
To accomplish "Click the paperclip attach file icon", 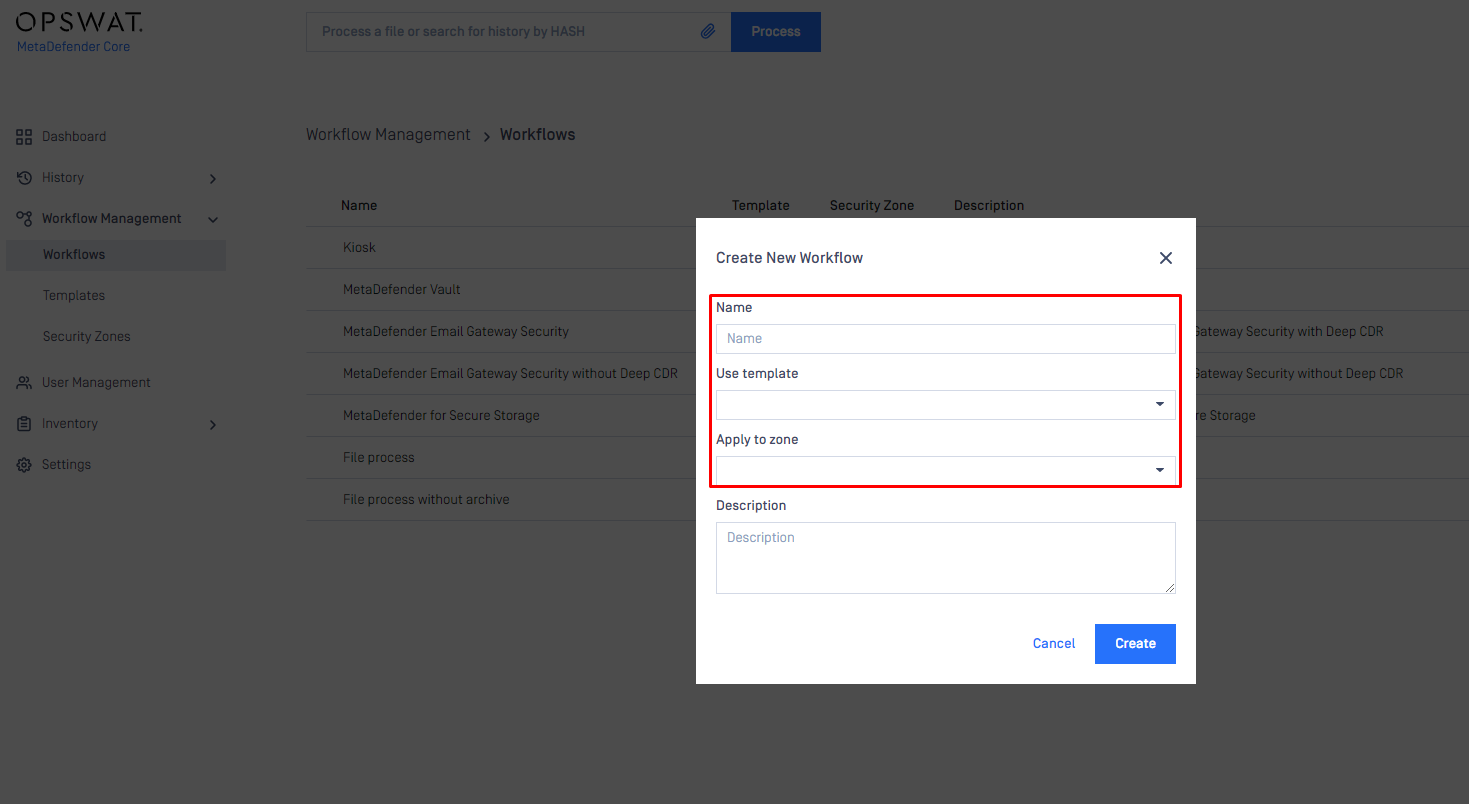I will coord(708,32).
